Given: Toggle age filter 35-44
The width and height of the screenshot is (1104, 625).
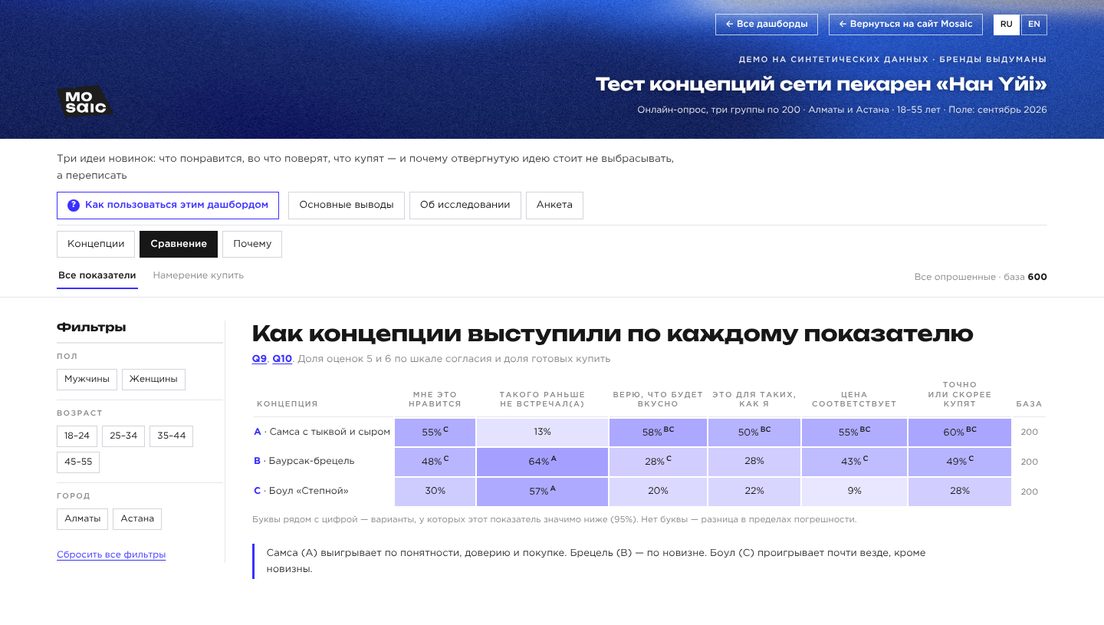Looking at the screenshot, I should click(171, 436).
